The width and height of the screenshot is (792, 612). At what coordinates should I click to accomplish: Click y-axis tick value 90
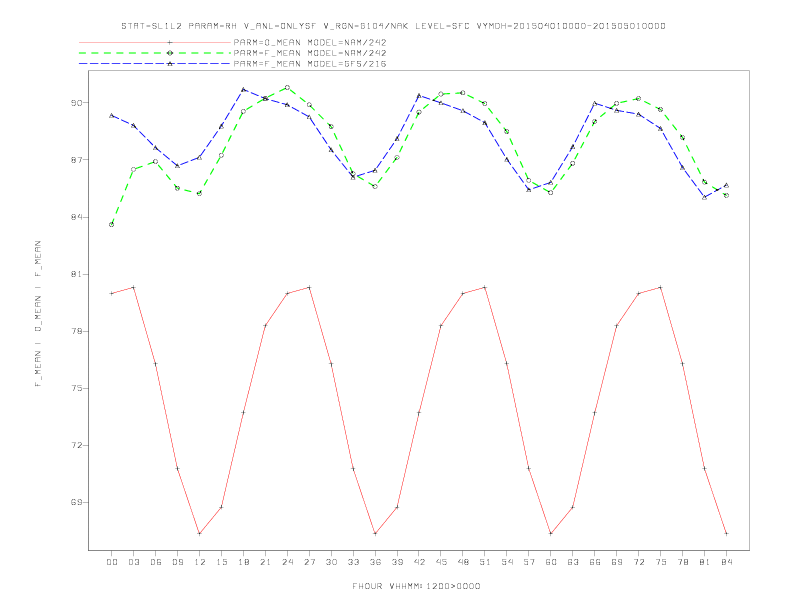pyautogui.click(x=76, y=103)
